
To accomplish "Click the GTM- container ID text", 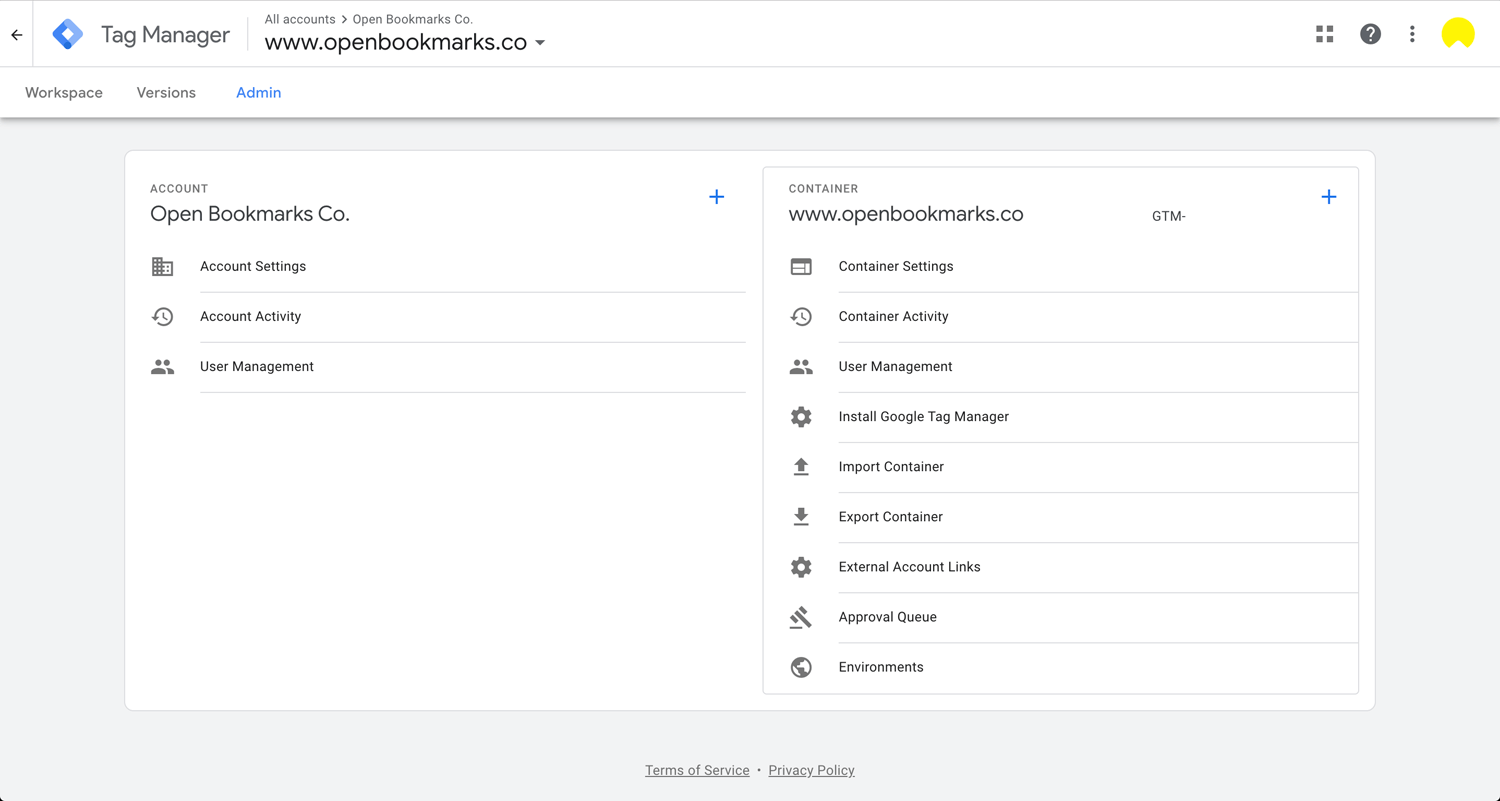I will coord(1169,216).
